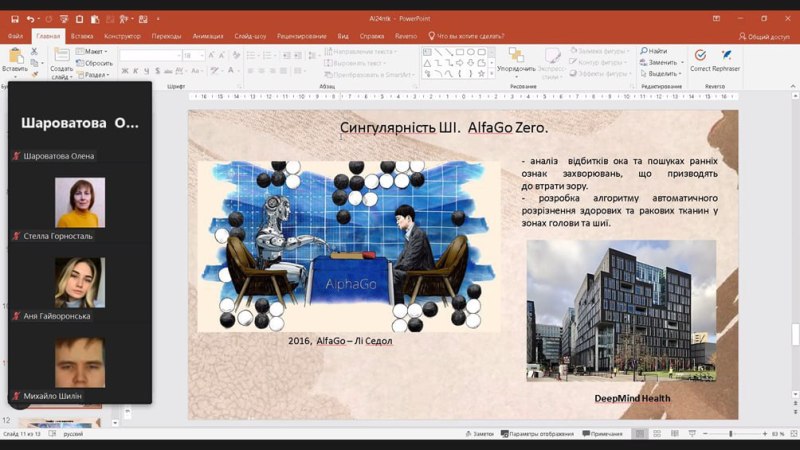Switch to Slide Sorter view icon
This screenshot has width=800, height=450.
(657, 434)
